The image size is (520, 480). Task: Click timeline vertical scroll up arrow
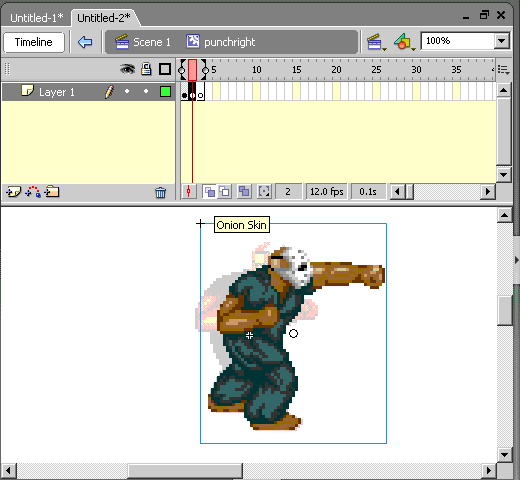coord(504,90)
